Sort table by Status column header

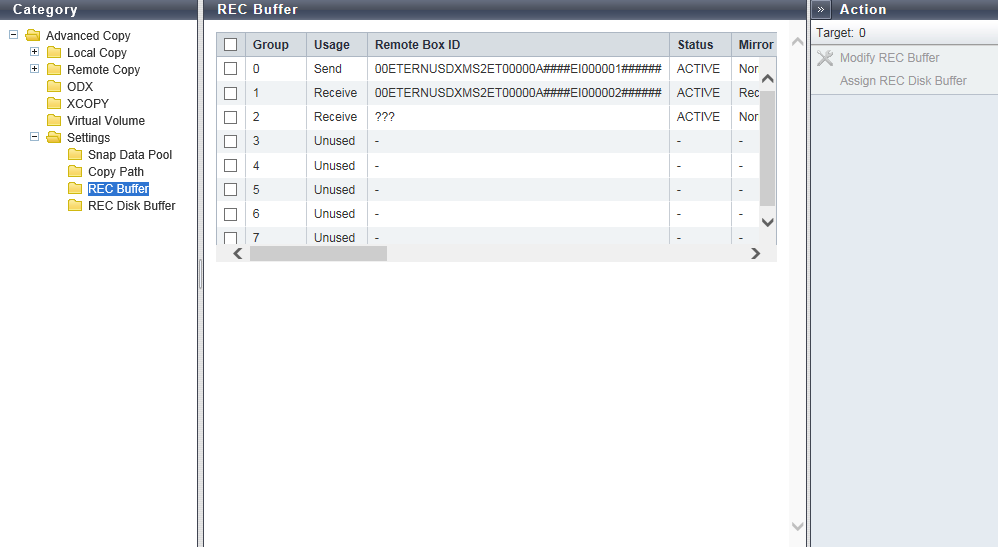click(x=695, y=45)
